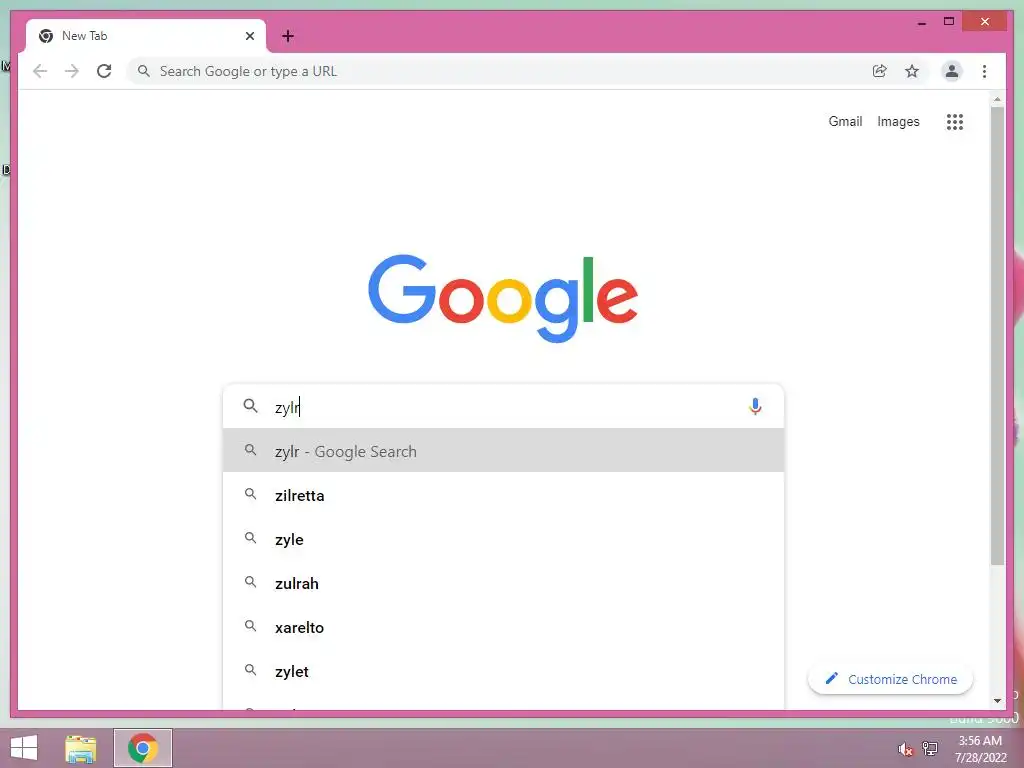Open a new tab with plus button

[x=288, y=36]
